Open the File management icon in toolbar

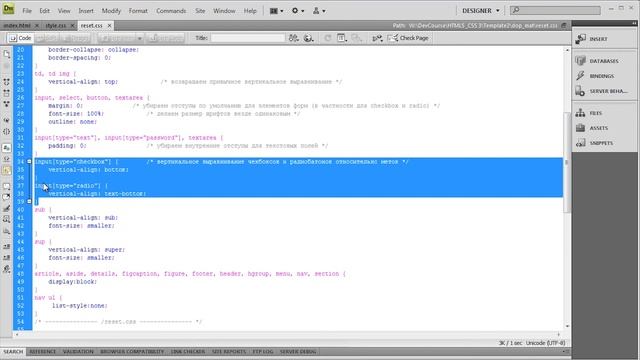click(x=293, y=38)
